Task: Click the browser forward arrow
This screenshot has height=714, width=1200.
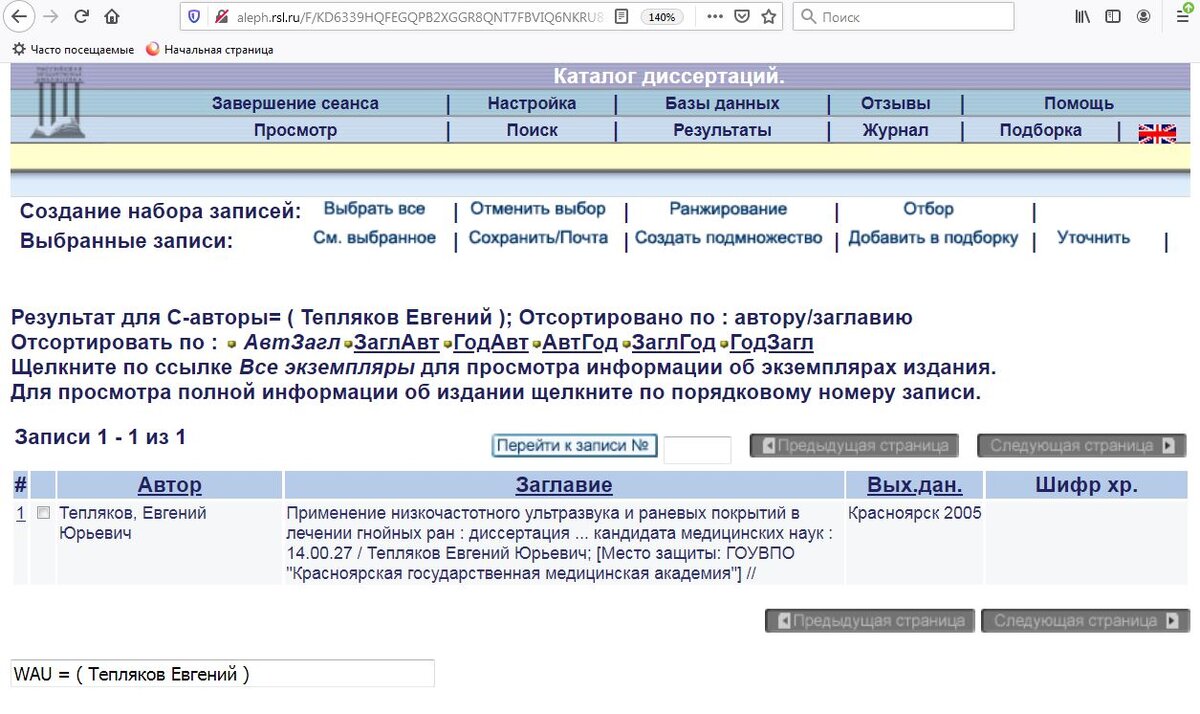Action: [51, 16]
